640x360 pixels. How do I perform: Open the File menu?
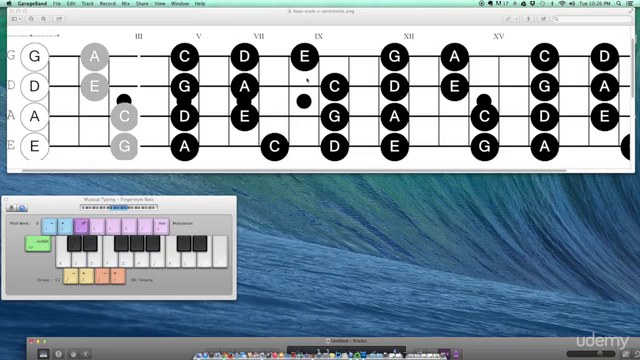(57, 3)
